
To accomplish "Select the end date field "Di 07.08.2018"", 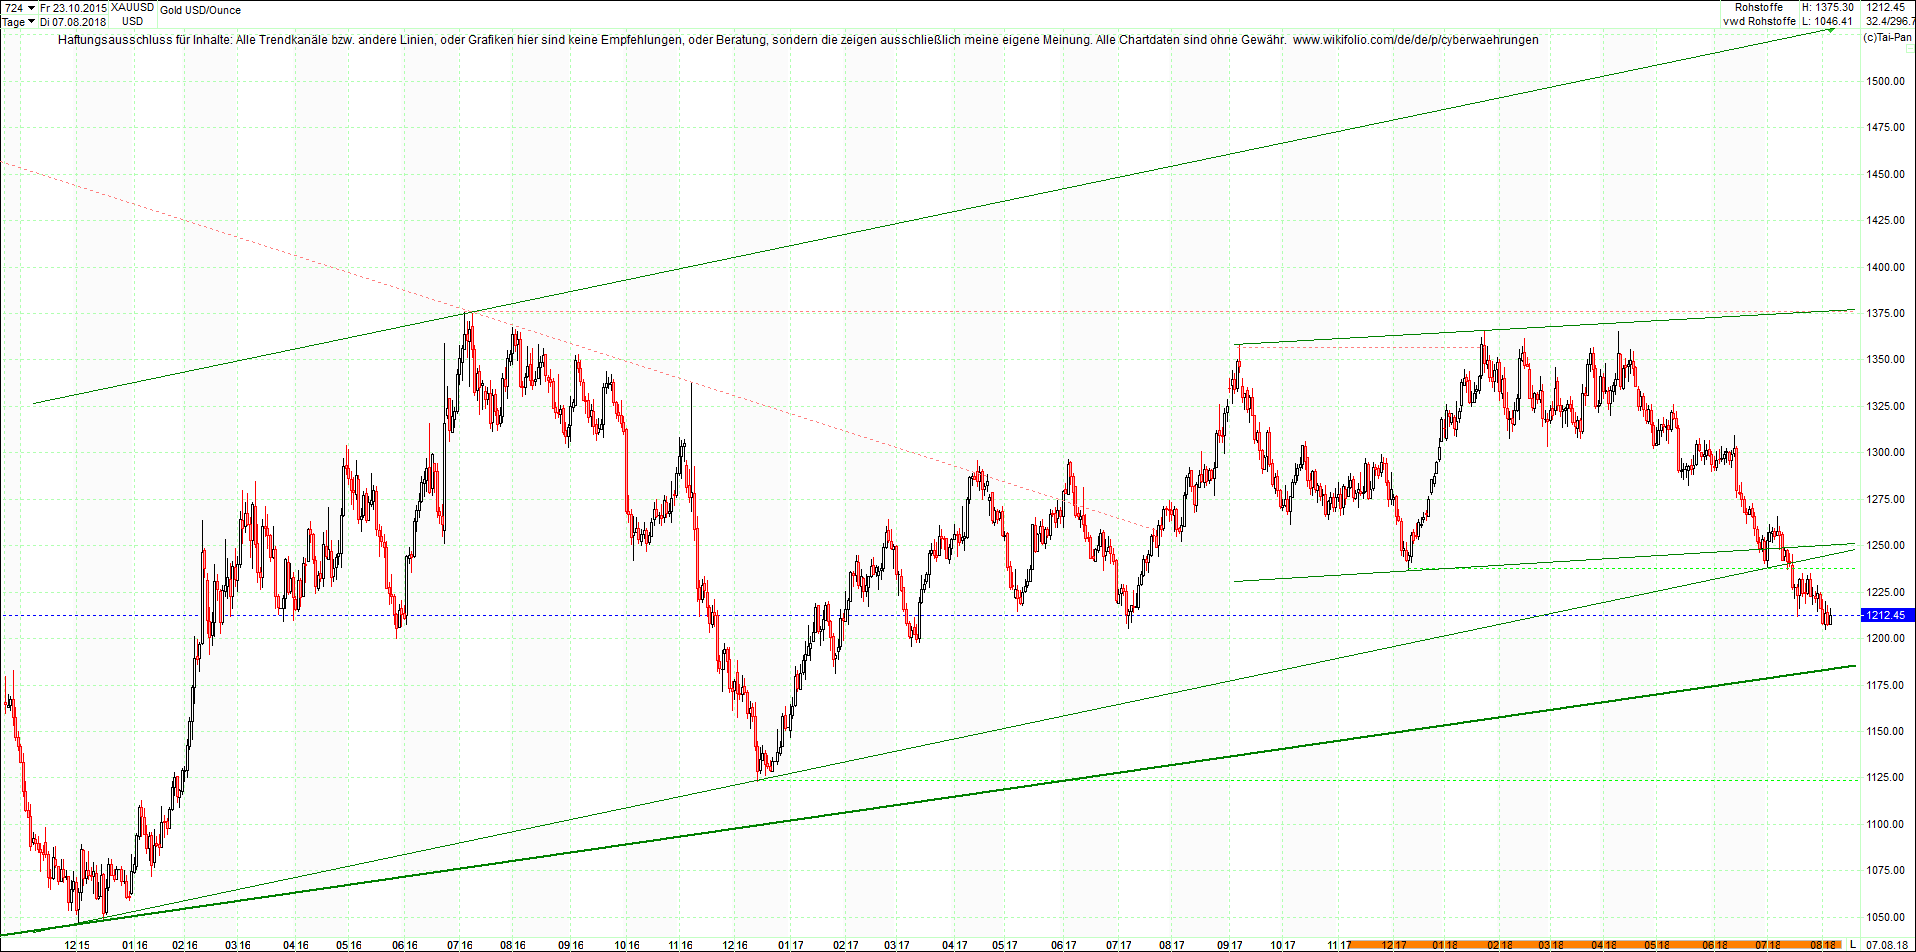I will [72, 21].
